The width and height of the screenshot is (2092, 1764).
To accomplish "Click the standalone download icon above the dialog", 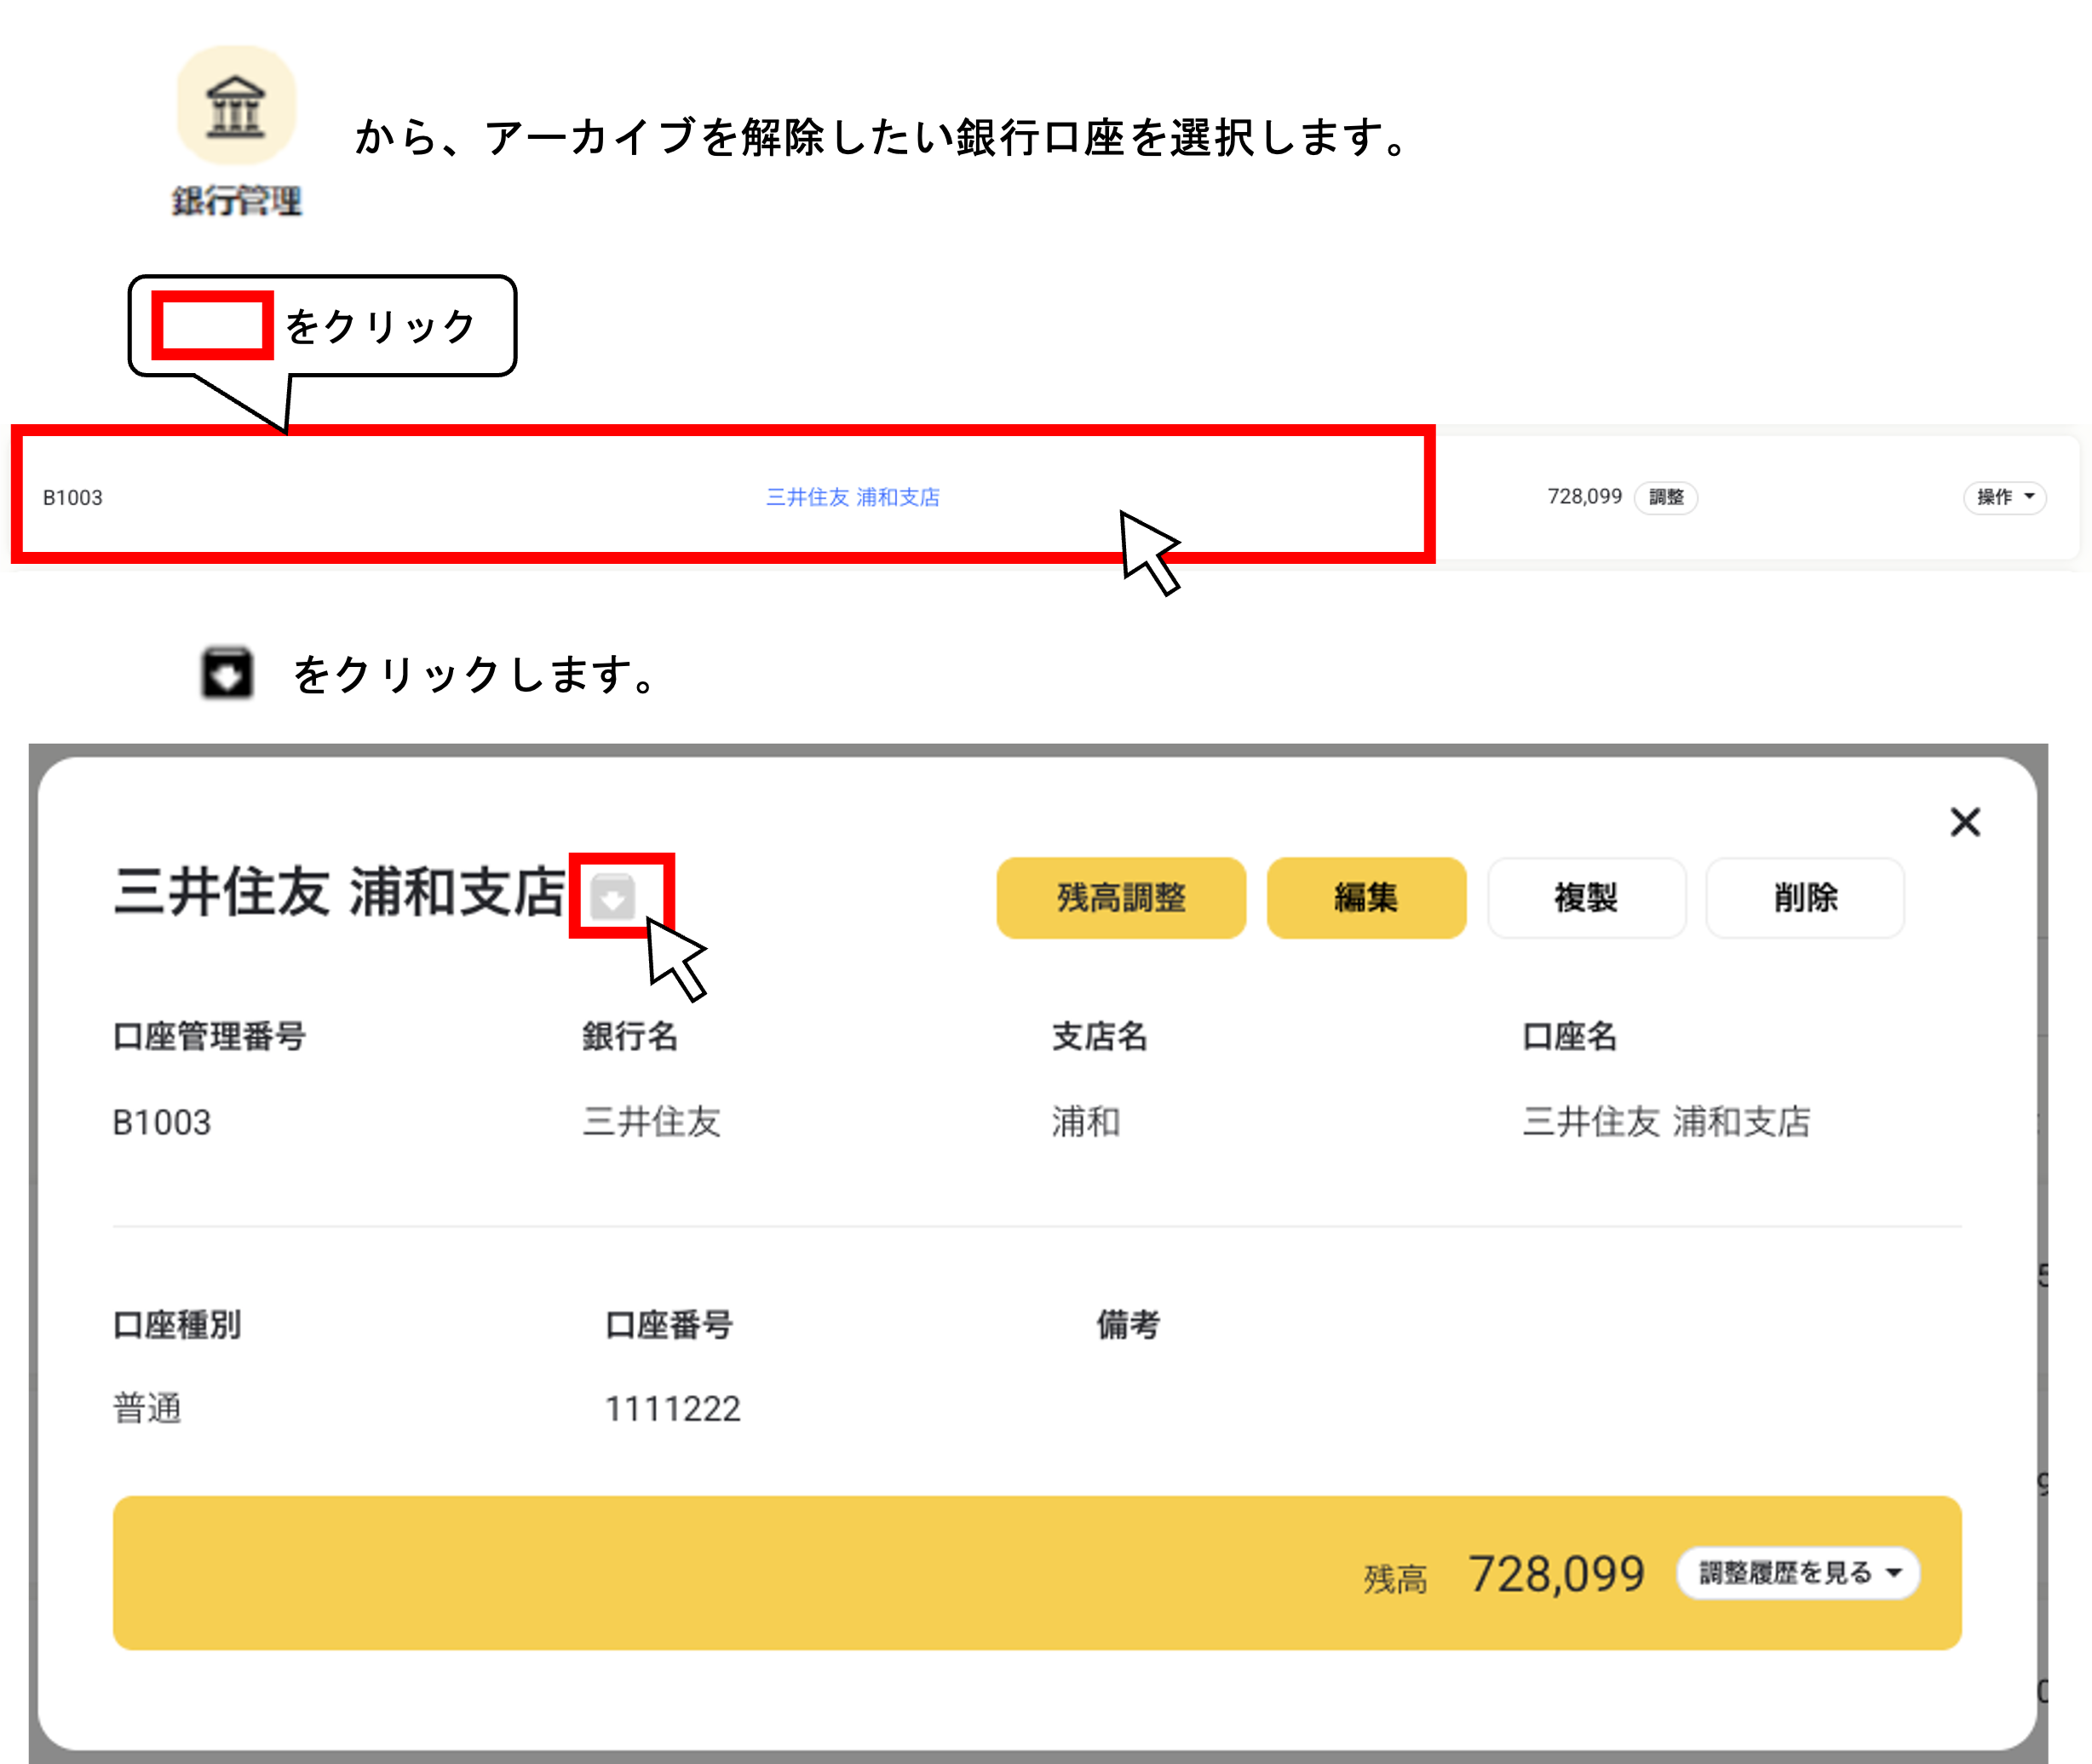I will coord(230,672).
